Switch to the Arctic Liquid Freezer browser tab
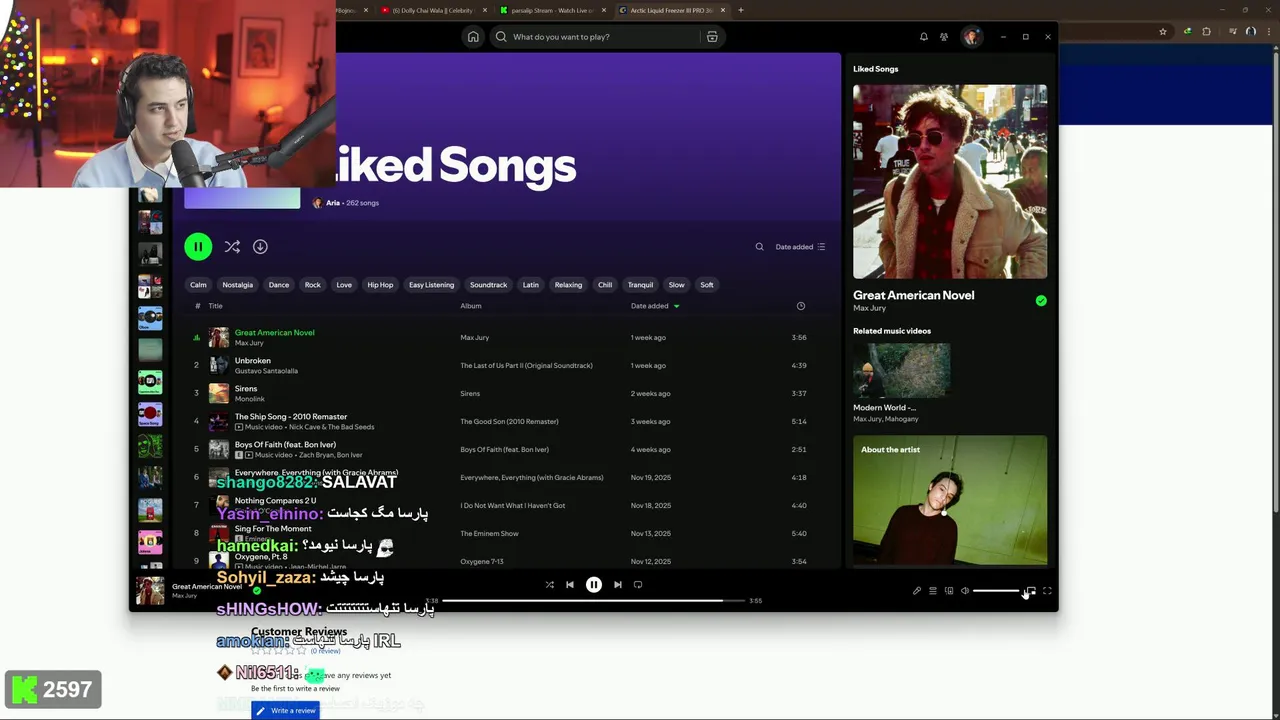Viewport: 1280px width, 720px height. pos(672,10)
